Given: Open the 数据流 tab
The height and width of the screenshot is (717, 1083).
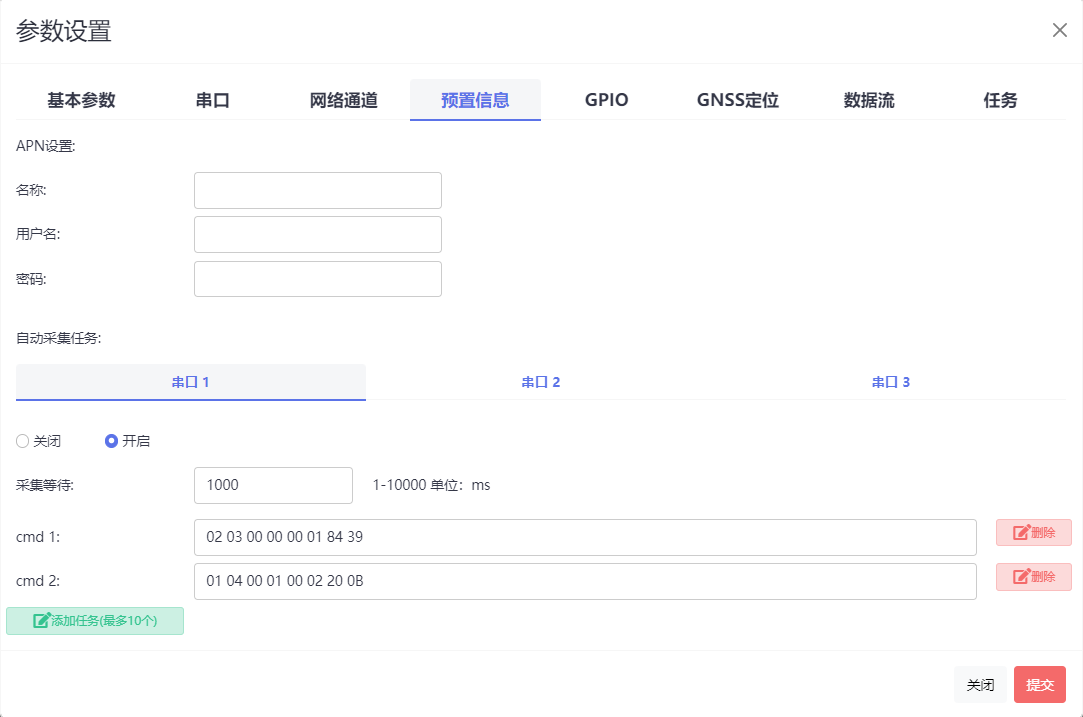Looking at the screenshot, I should 868,100.
